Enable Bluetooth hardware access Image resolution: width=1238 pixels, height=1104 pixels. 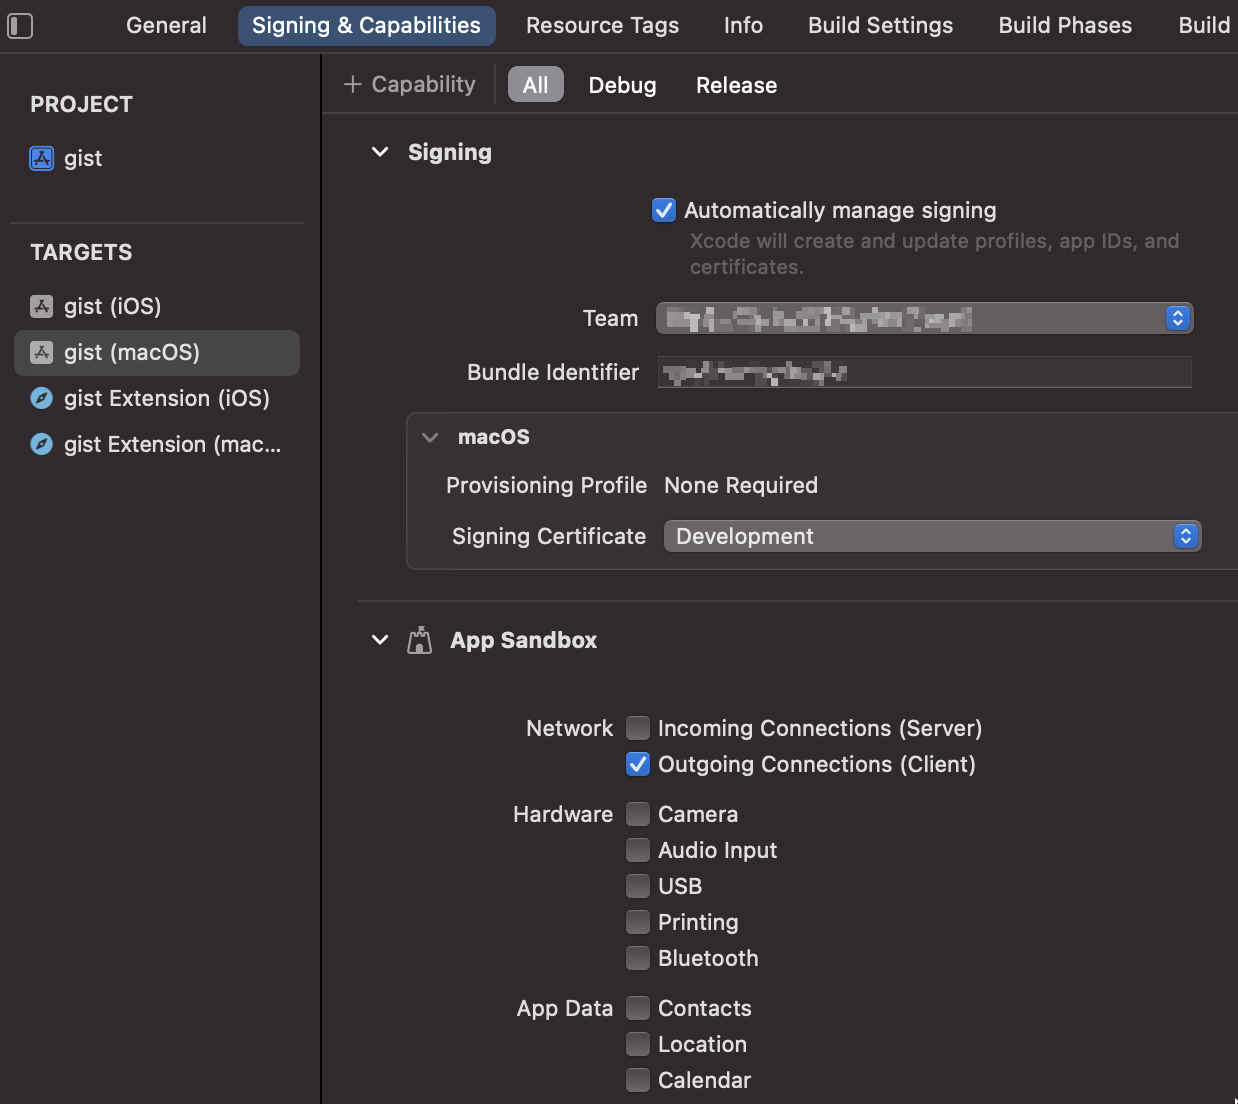pos(638,958)
